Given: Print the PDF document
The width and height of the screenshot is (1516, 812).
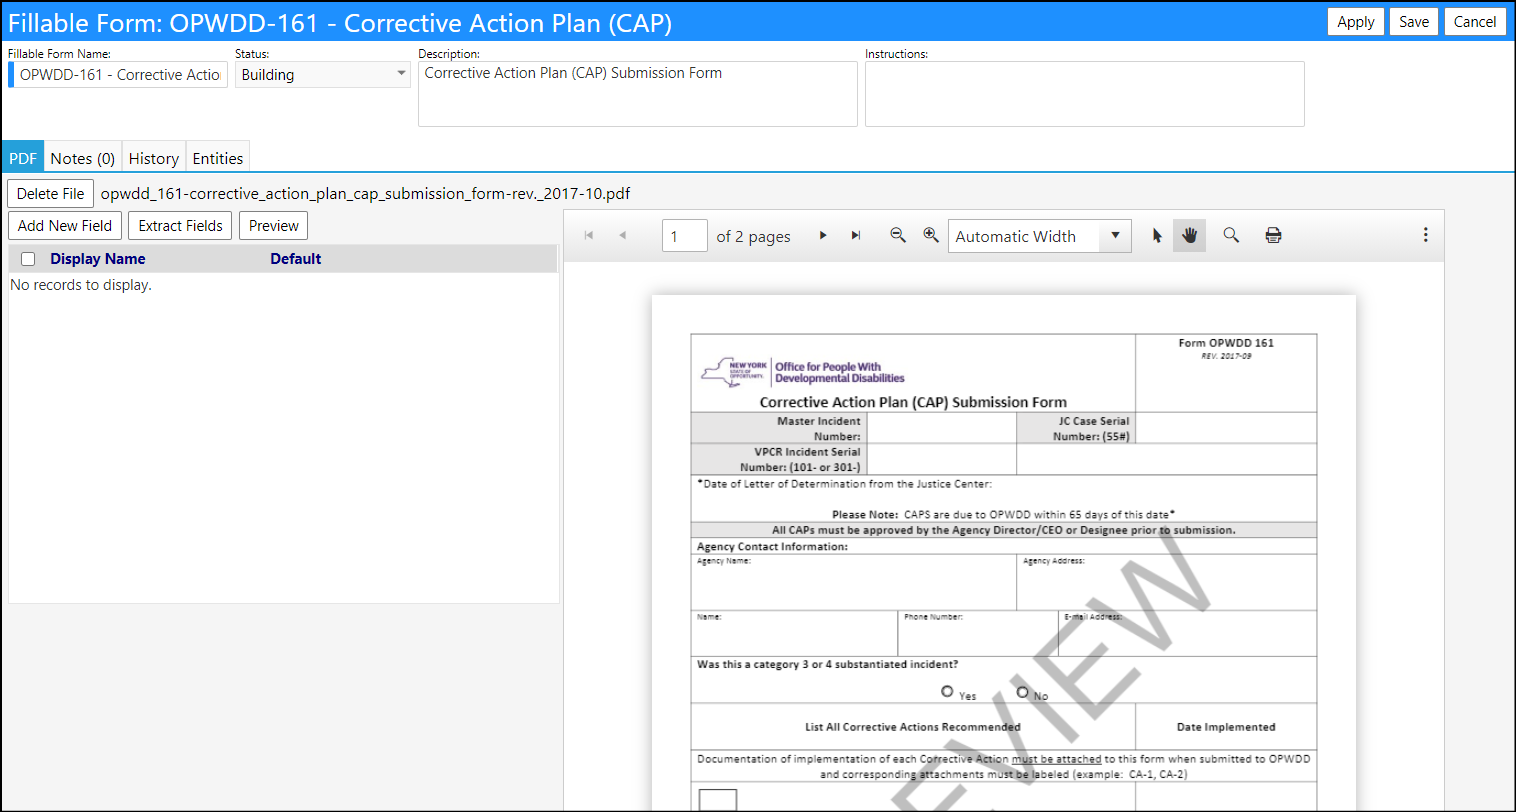Looking at the screenshot, I should 1273,235.
